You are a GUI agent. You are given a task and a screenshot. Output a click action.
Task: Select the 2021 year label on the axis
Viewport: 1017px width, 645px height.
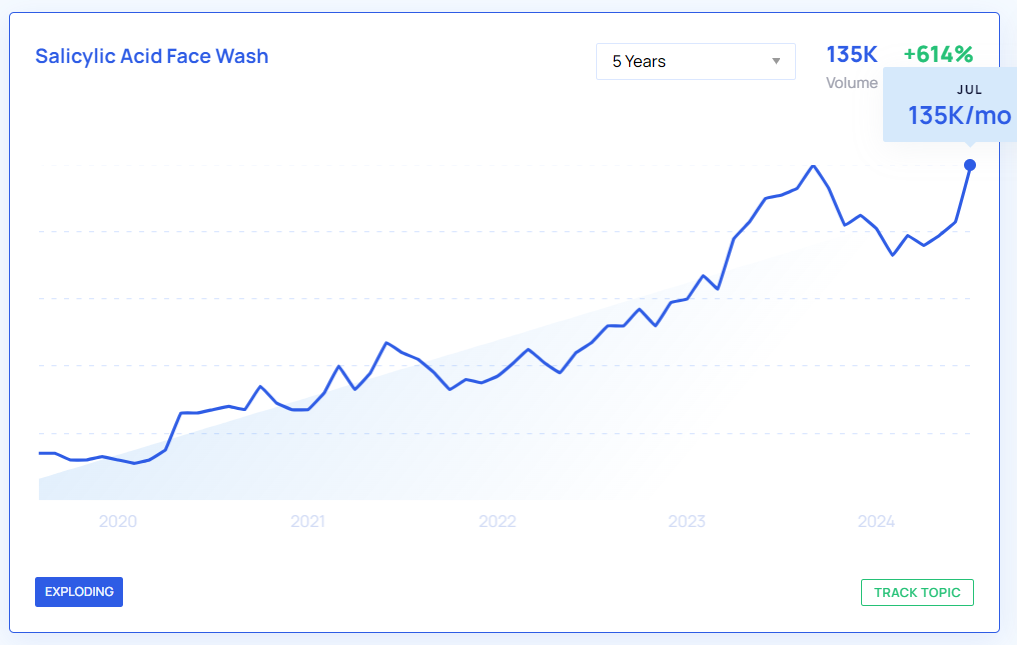point(308,521)
